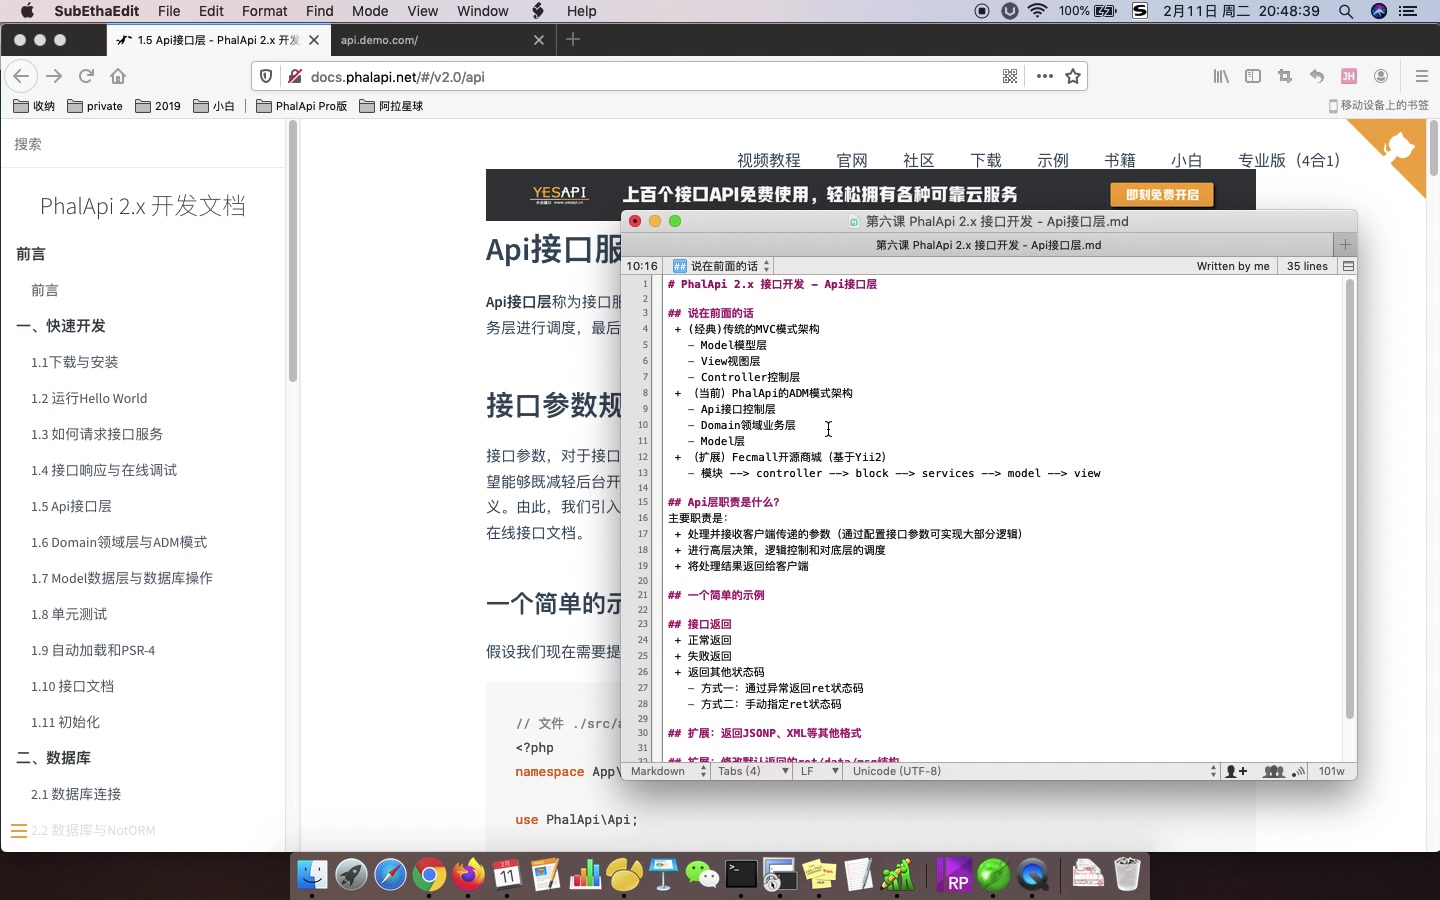
Task: Open Spotlight search in the menu bar
Action: 1346,11
